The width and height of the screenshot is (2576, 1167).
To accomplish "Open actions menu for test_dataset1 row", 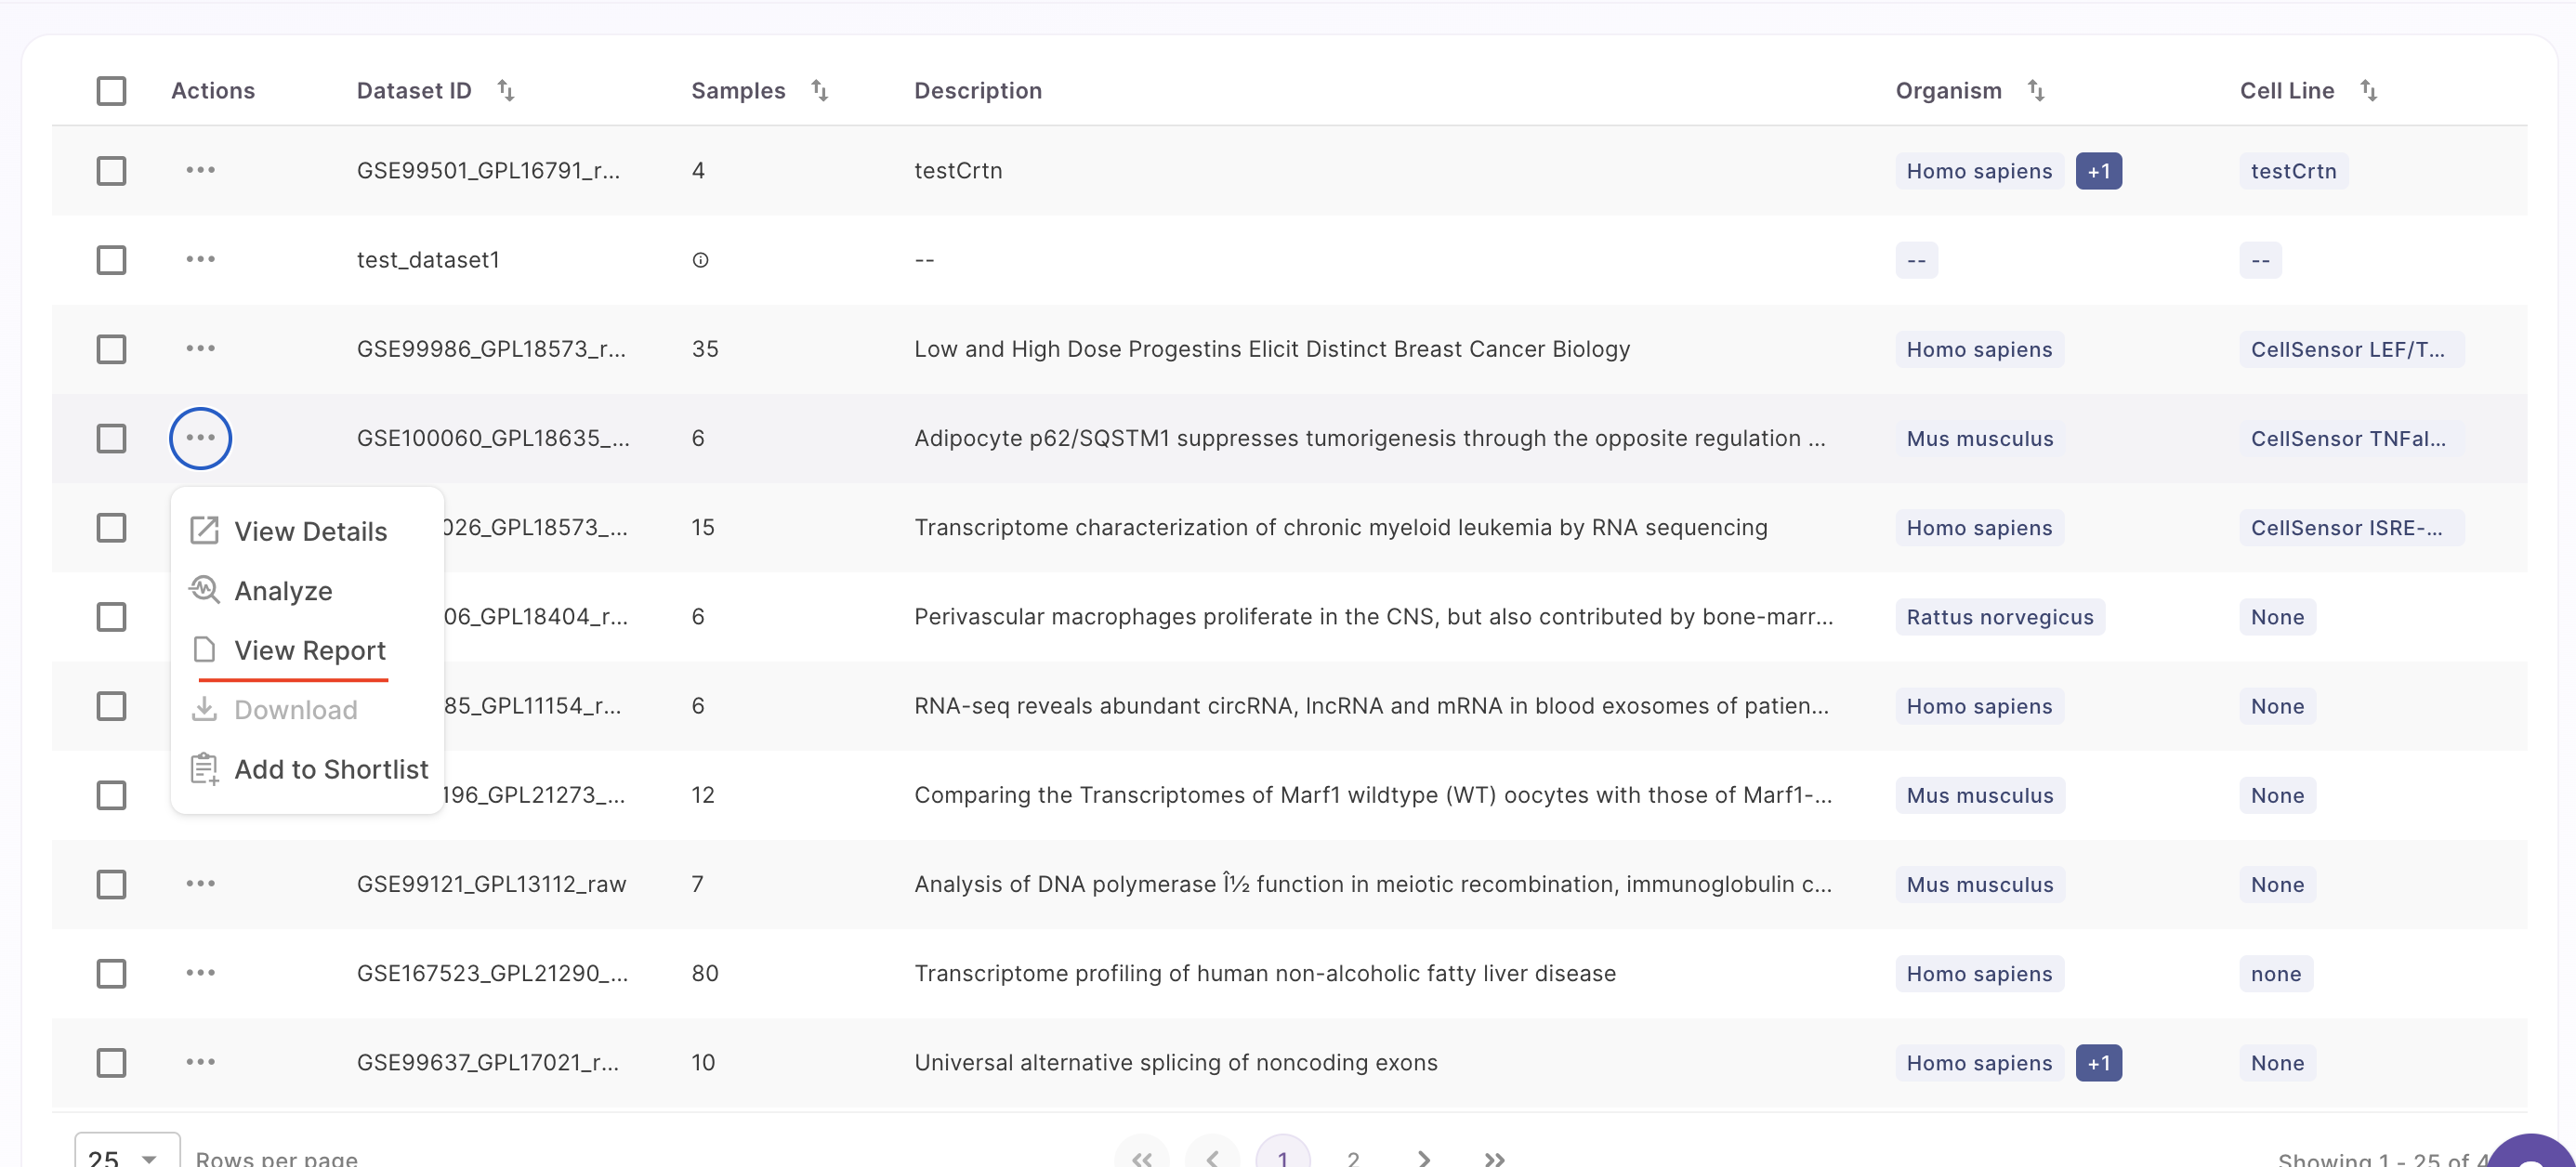I will click(x=200, y=259).
